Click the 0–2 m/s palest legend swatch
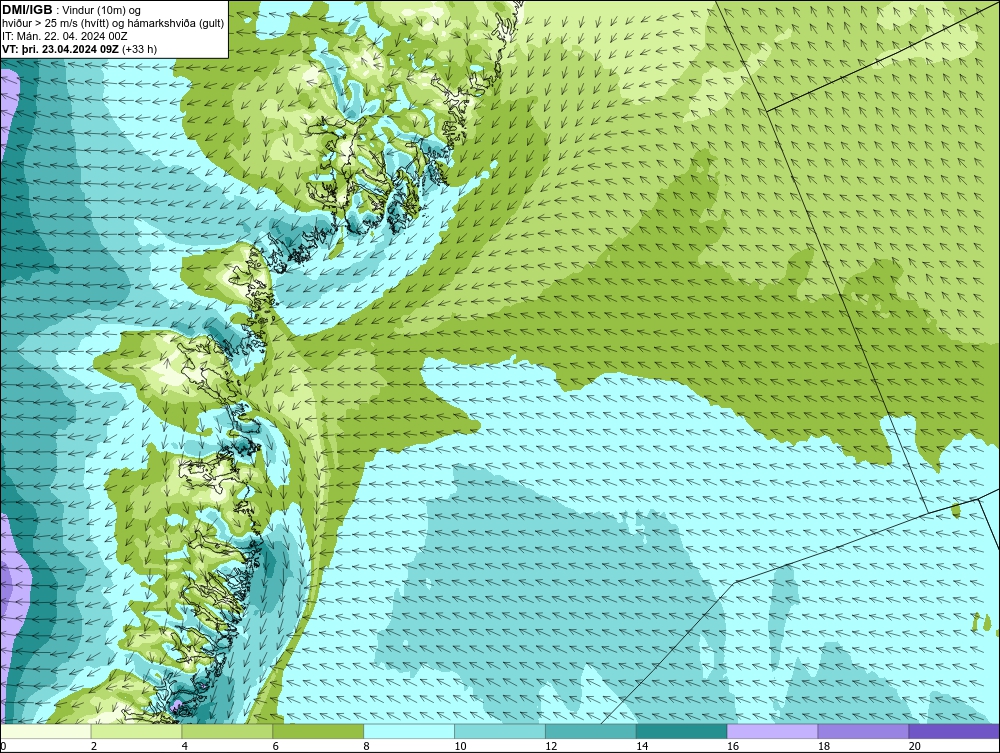The width and height of the screenshot is (1000, 753). click(46, 732)
